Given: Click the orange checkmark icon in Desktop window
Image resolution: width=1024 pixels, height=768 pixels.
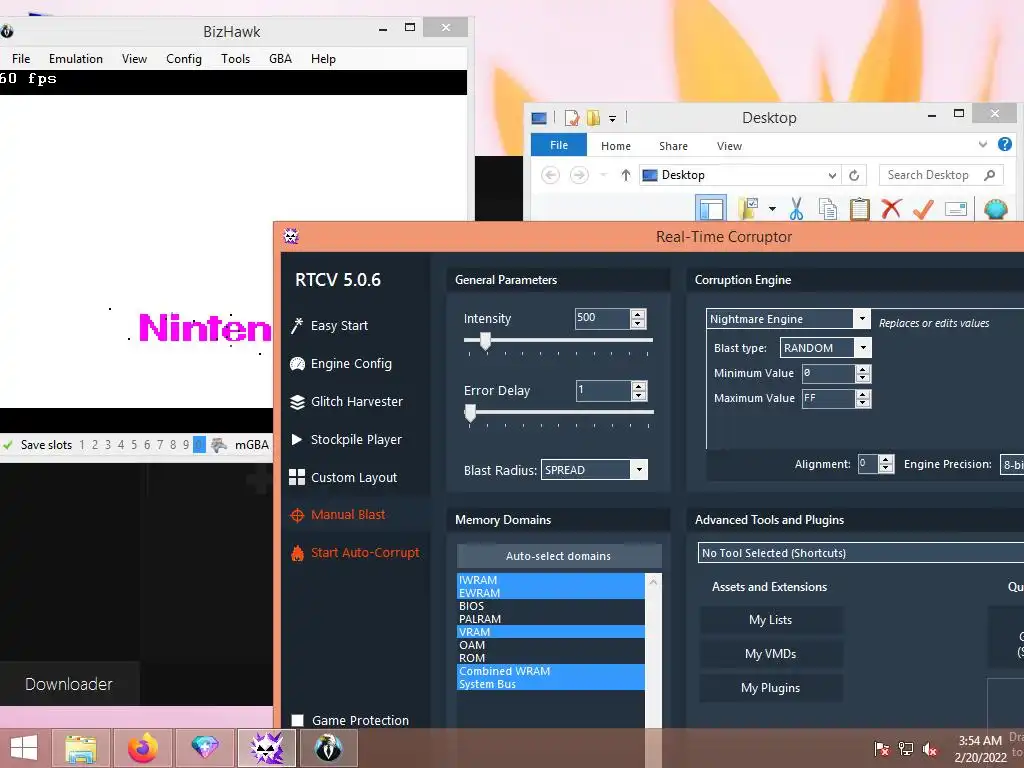Looking at the screenshot, I should click(x=923, y=210).
